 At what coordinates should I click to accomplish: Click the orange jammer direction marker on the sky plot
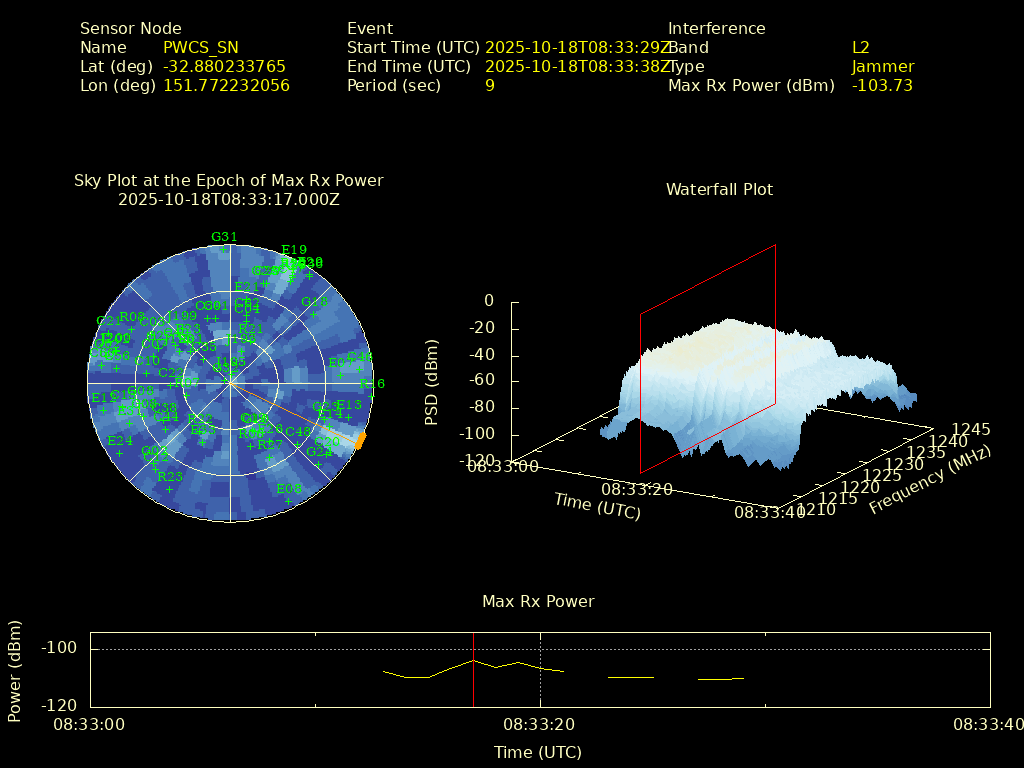pyautogui.click(x=360, y=440)
